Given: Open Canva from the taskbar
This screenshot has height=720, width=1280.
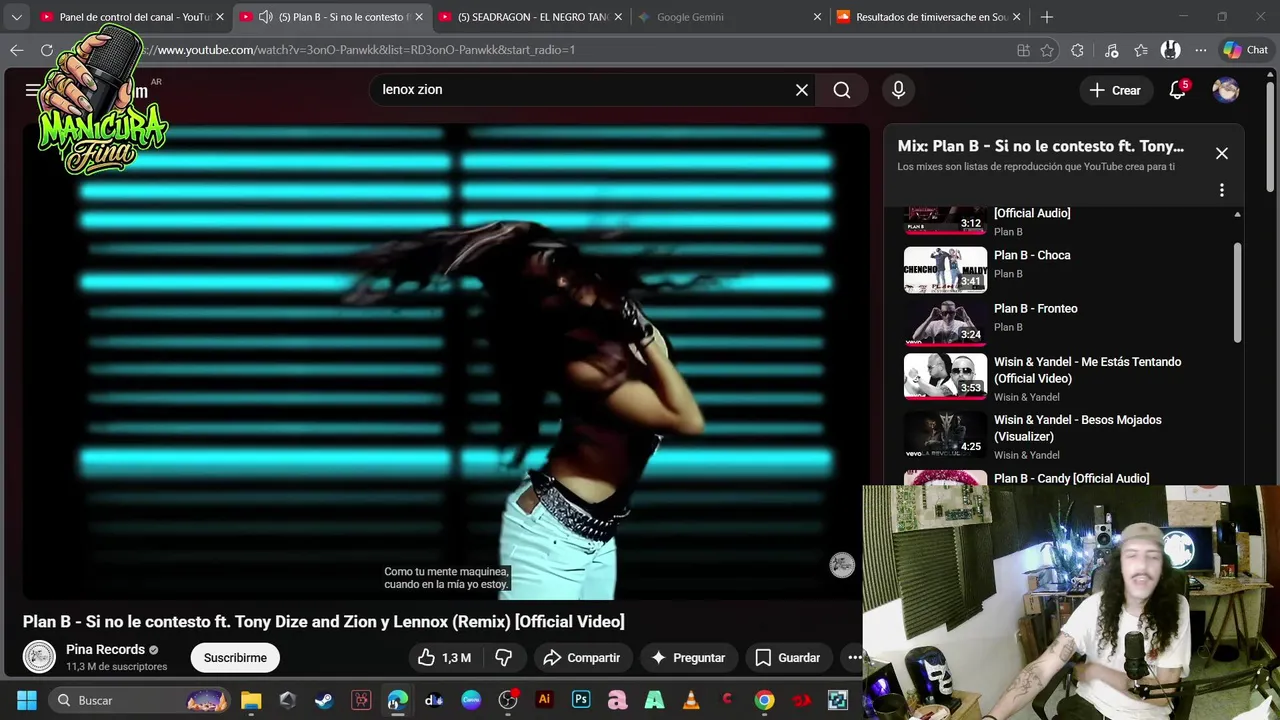Looking at the screenshot, I should pyautogui.click(x=471, y=700).
